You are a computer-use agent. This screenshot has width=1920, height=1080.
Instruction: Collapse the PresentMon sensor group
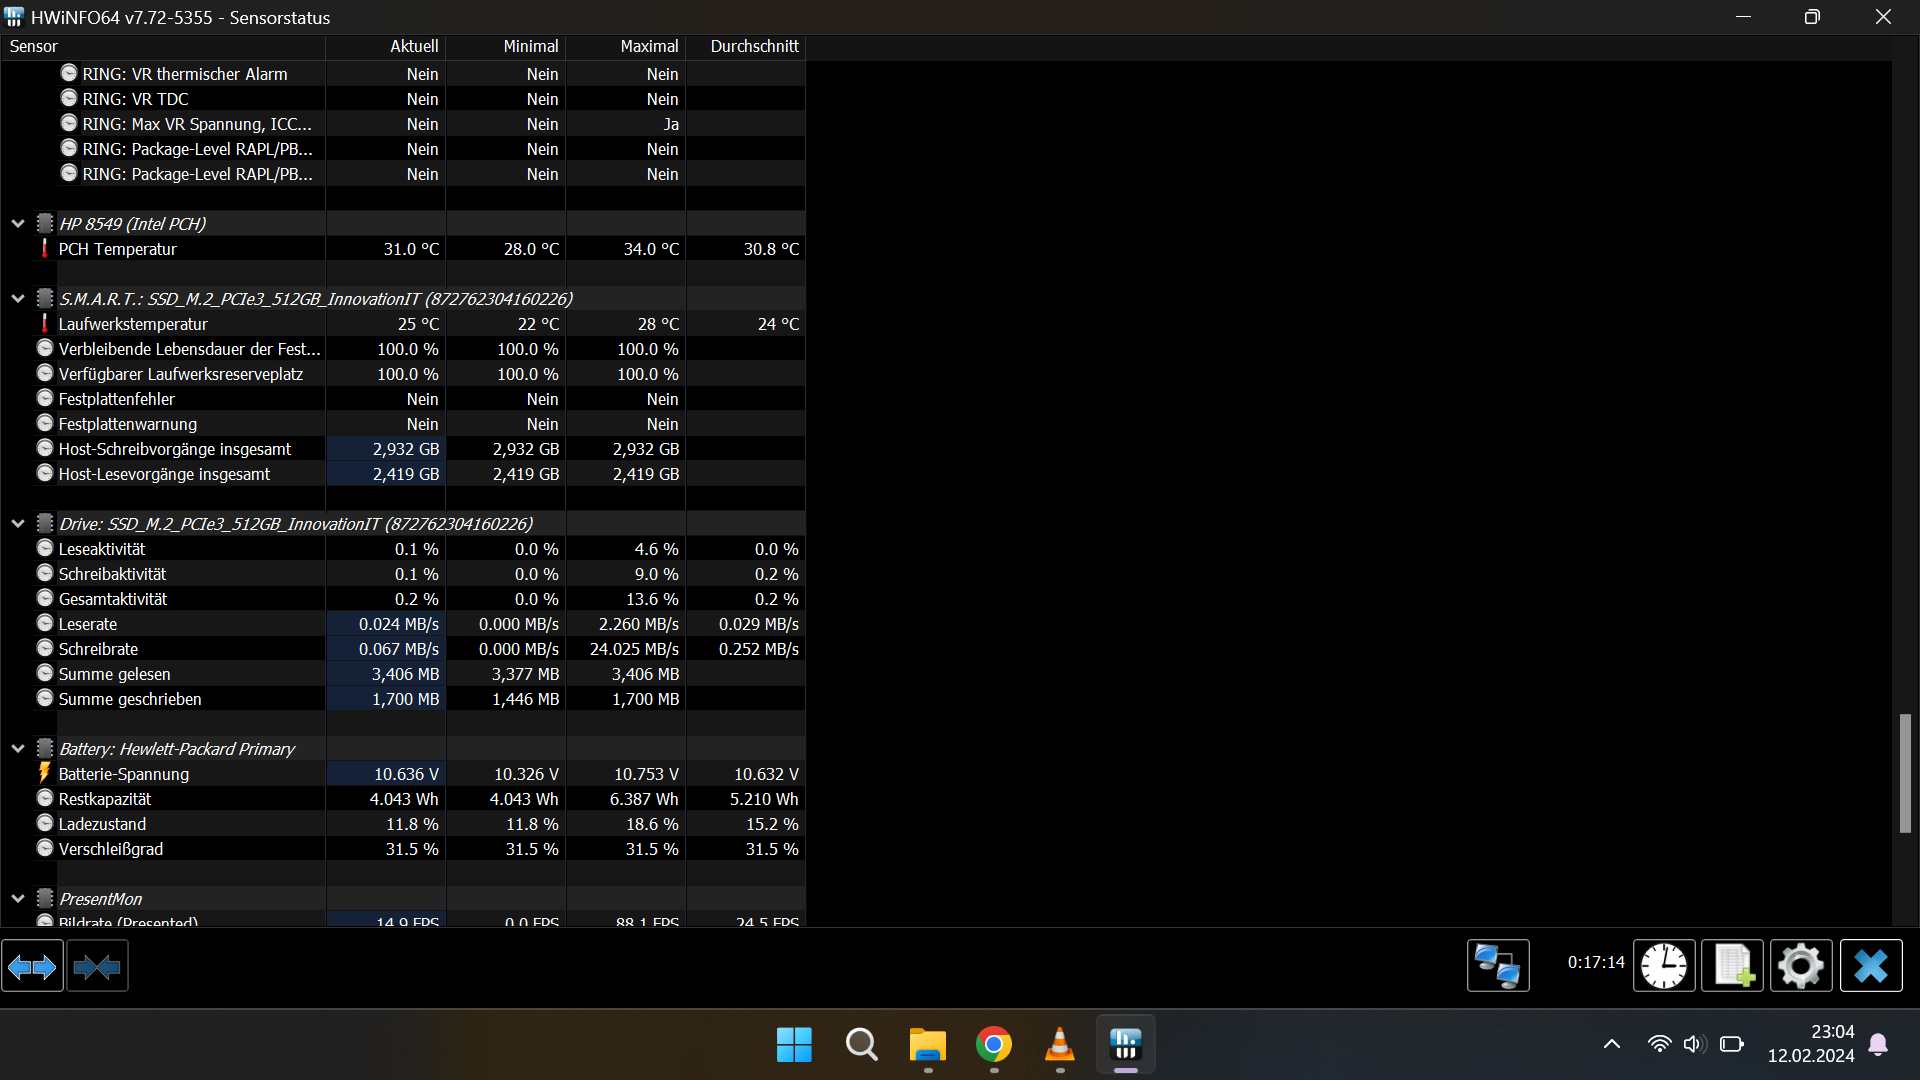click(18, 899)
